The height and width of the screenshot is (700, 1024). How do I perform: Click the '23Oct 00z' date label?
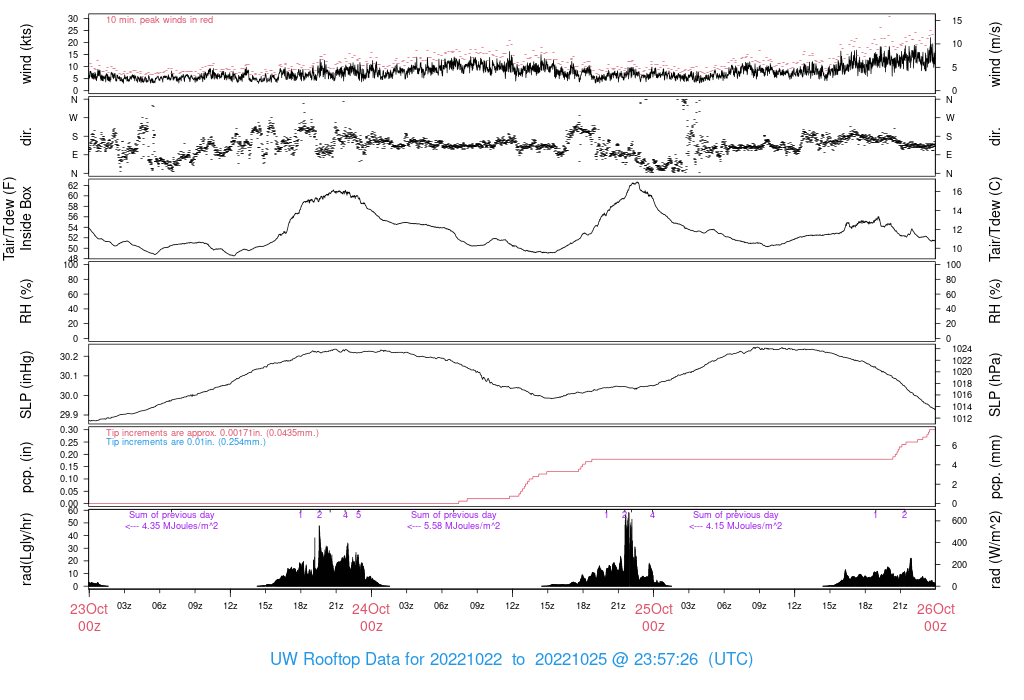(x=89, y=617)
